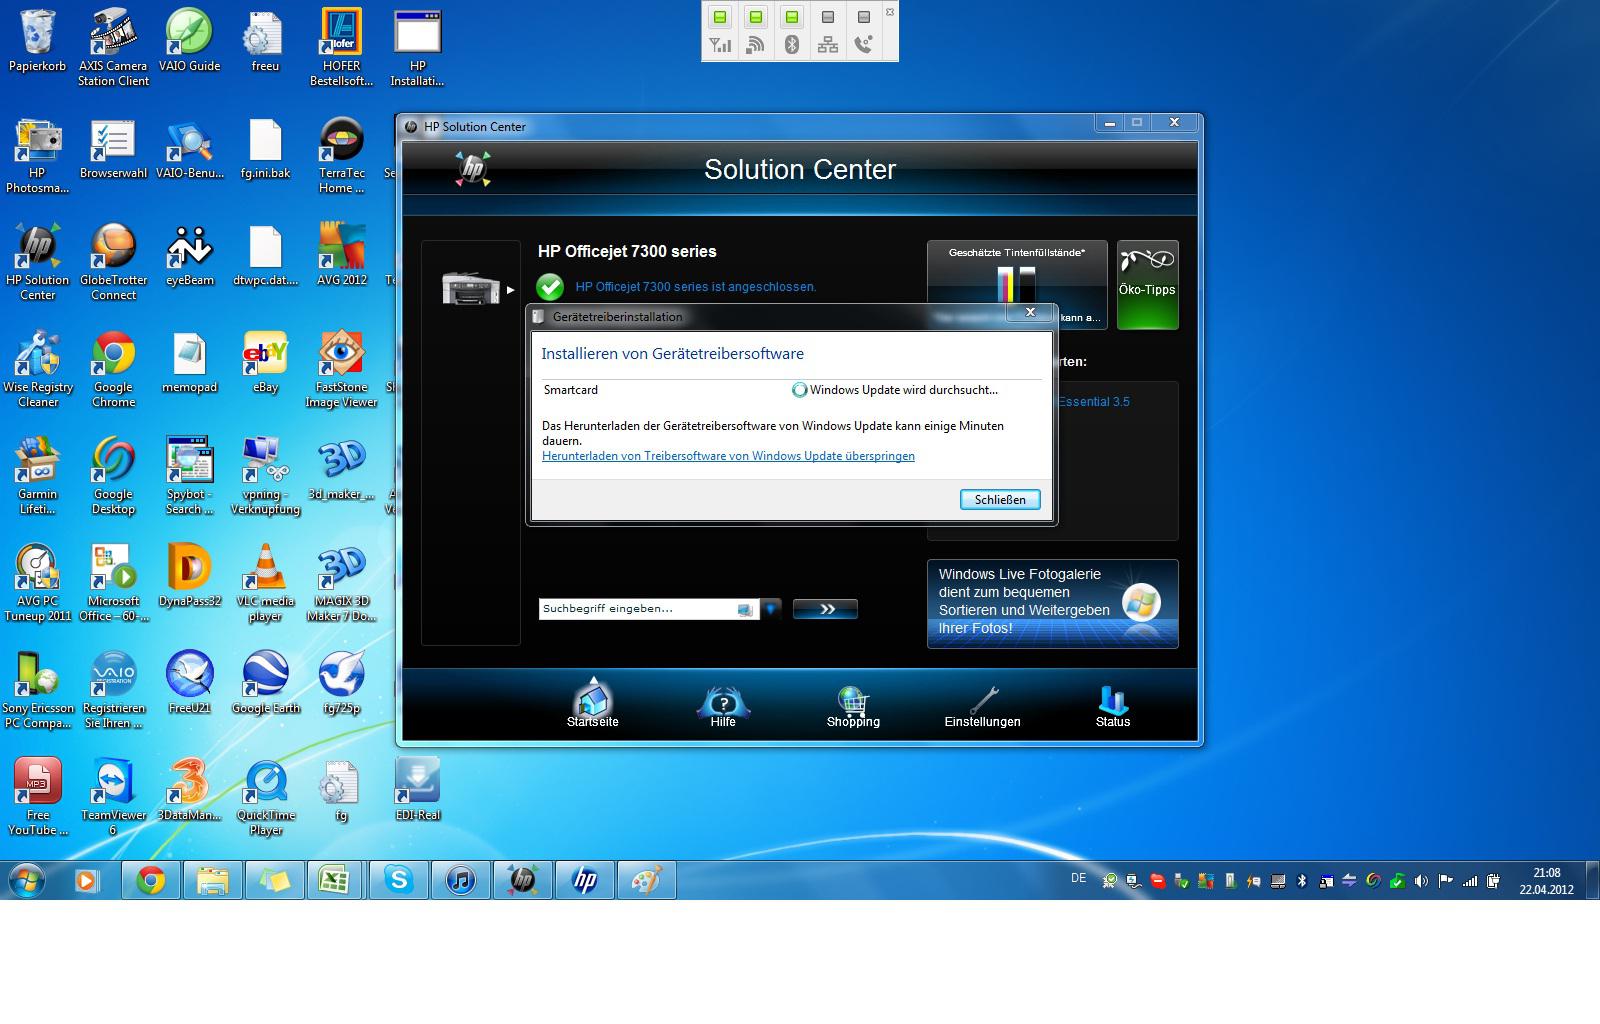Toggle the Bluetooth switch

[x=791, y=18]
